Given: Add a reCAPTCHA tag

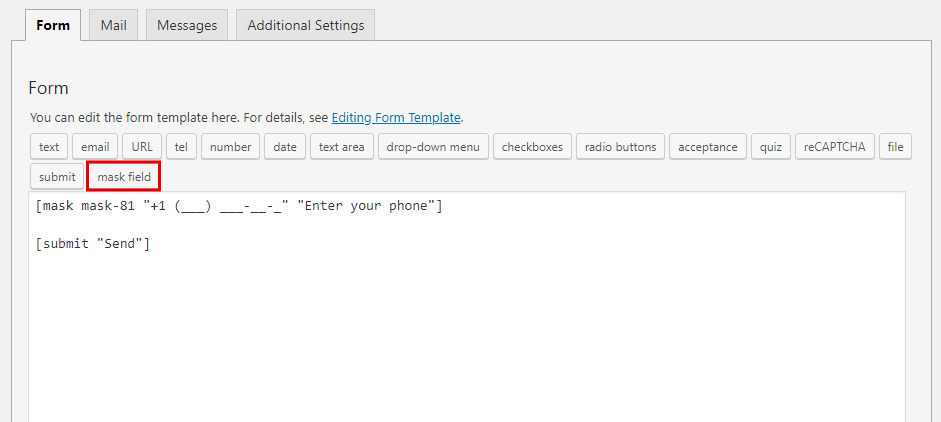Looking at the screenshot, I should click(x=836, y=147).
